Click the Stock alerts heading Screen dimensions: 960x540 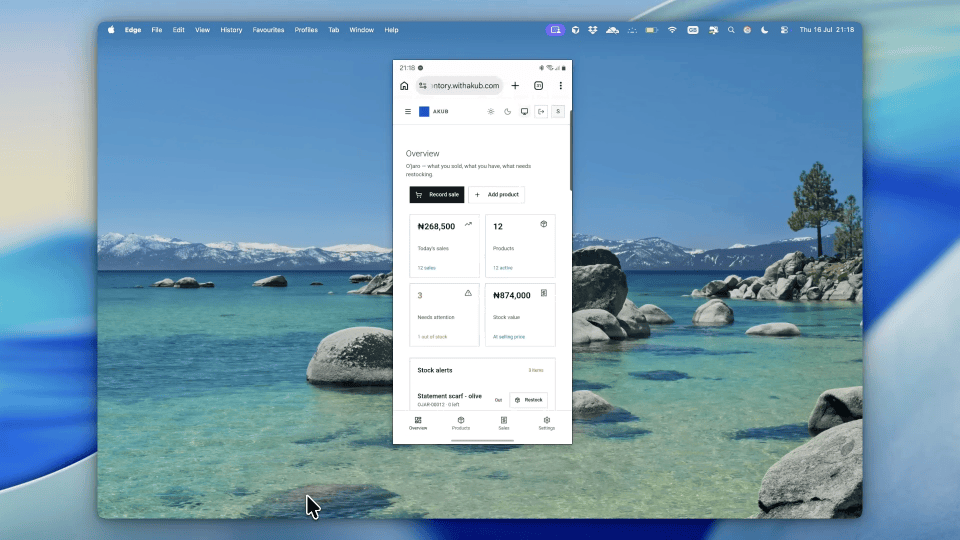(x=435, y=370)
